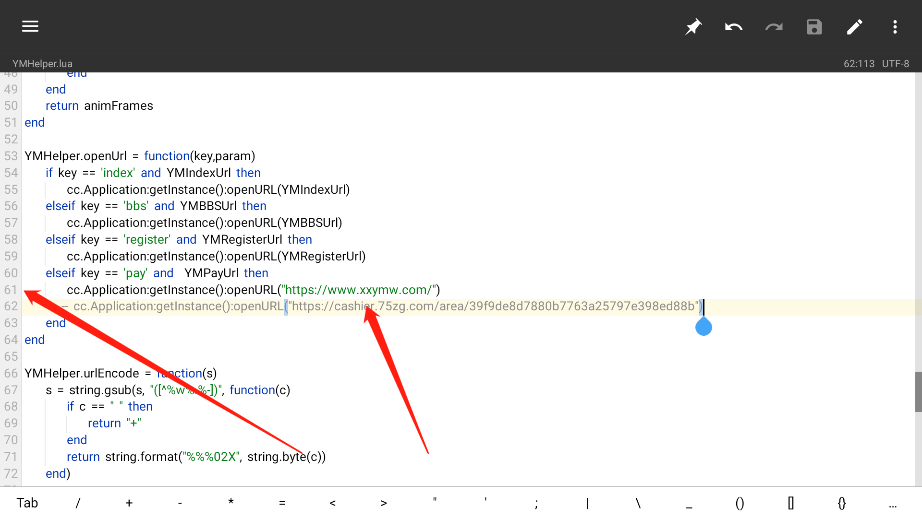
Task: Save the file with floppy disk icon
Action: (x=814, y=27)
